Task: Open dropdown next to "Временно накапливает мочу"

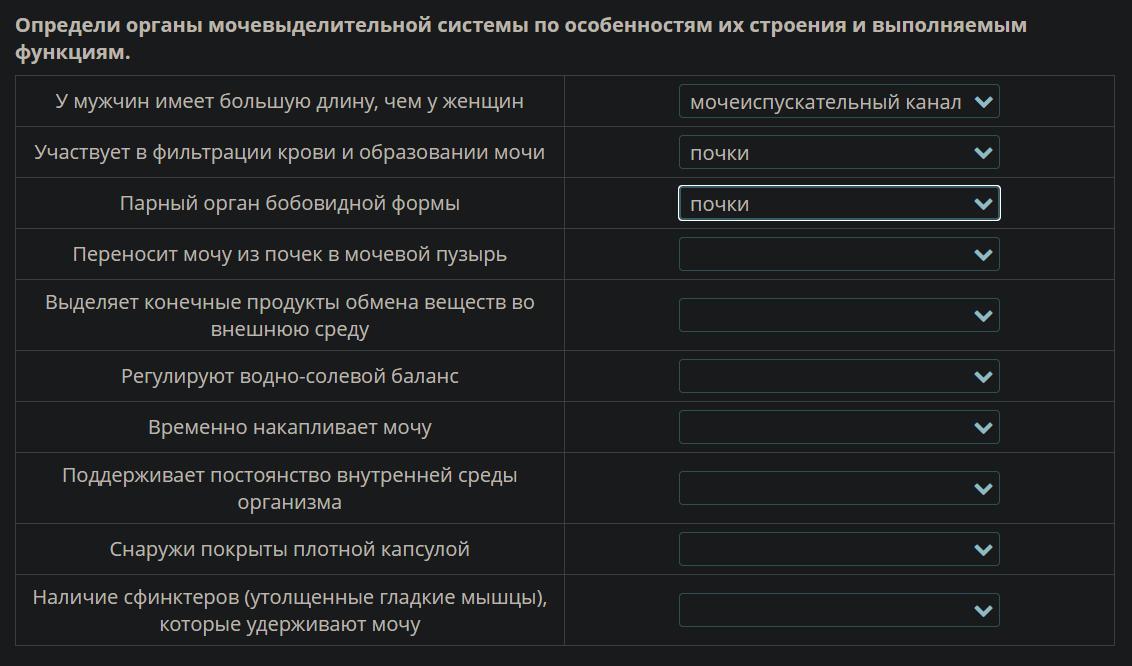Action: pyautogui.click(x=838, y=428)
